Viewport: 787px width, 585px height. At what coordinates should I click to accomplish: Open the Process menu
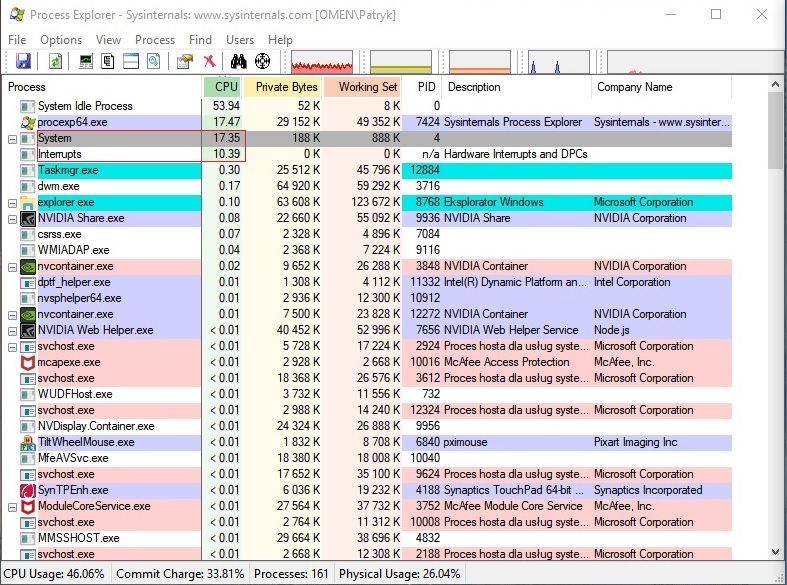[x=155, y=40]
